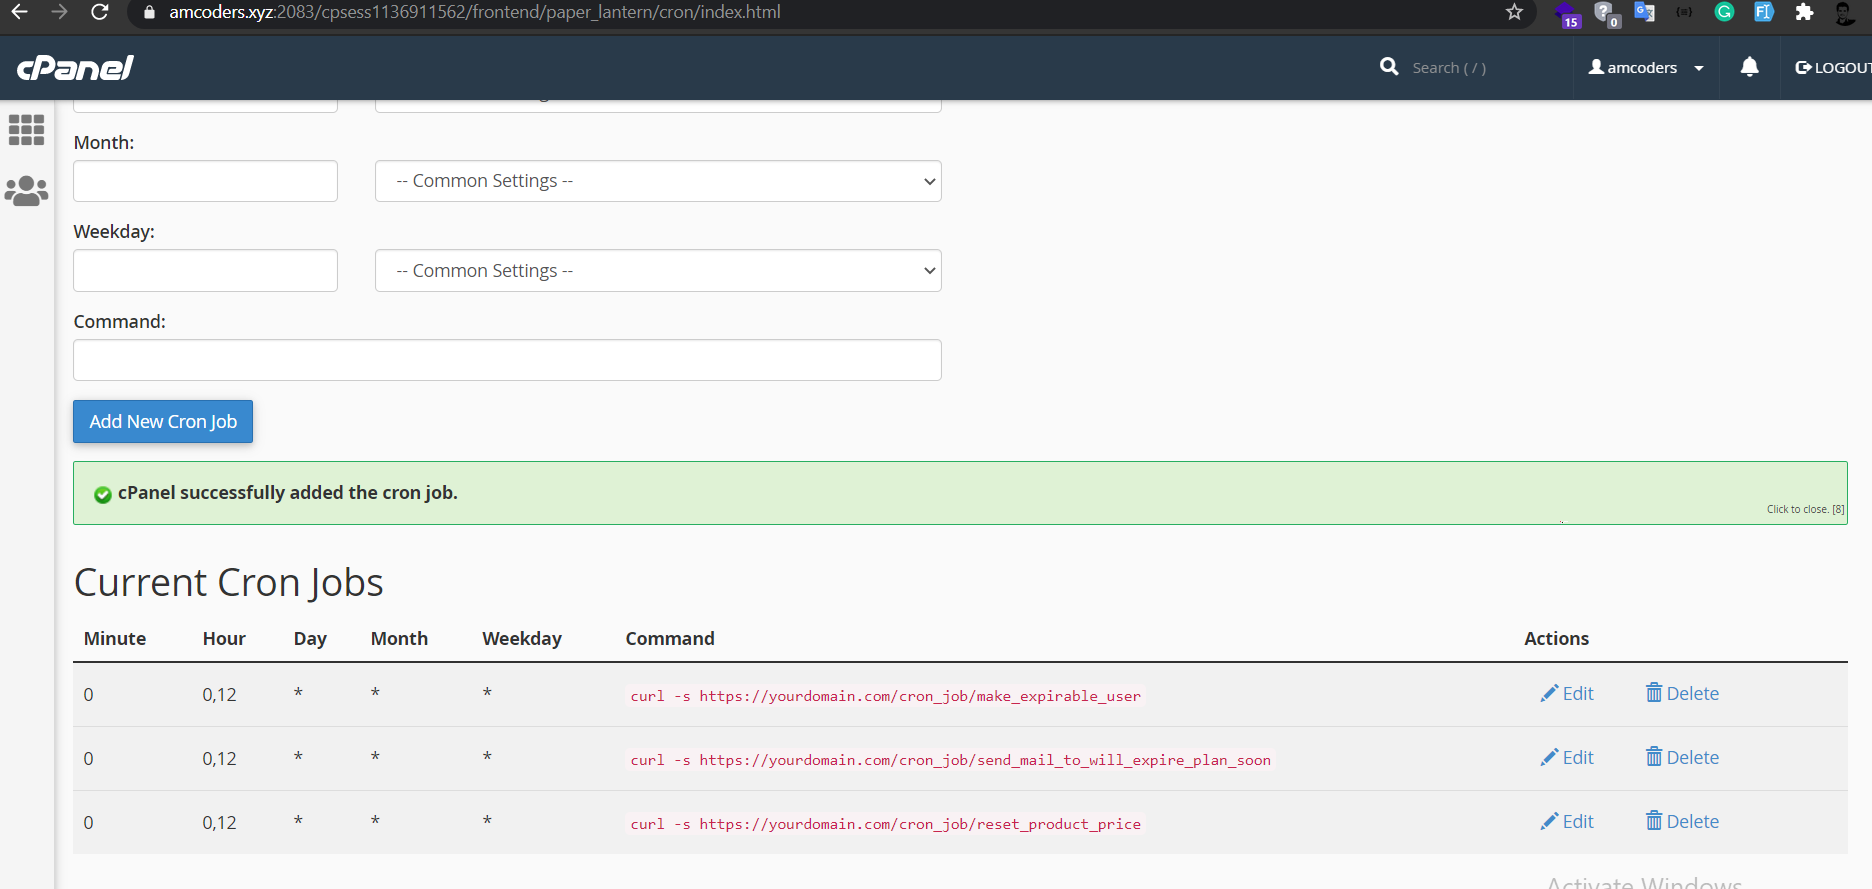Delete the send_mail_to_will_expire_plan_soon cron job
The width and height of the screenshot is (1872, 889).
click(1682, 758)
